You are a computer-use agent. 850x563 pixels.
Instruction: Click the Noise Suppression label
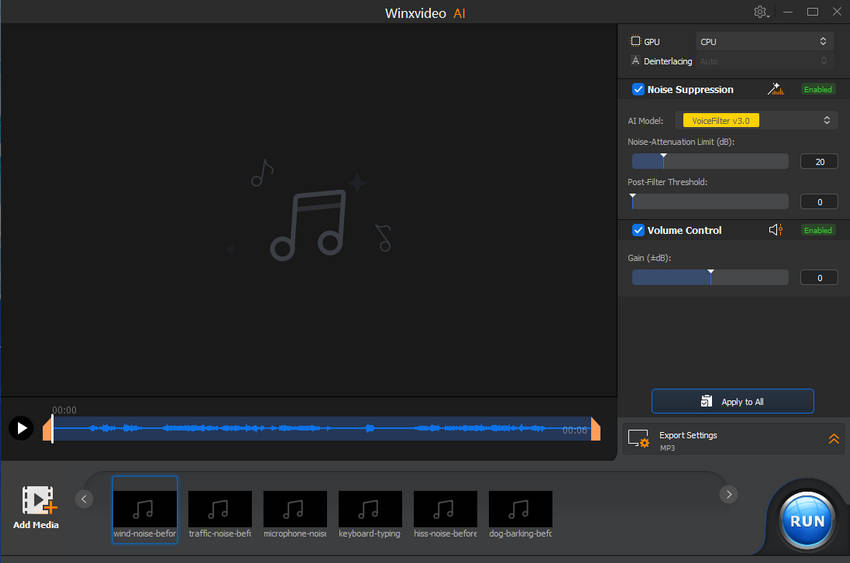(x=690, y=89)
